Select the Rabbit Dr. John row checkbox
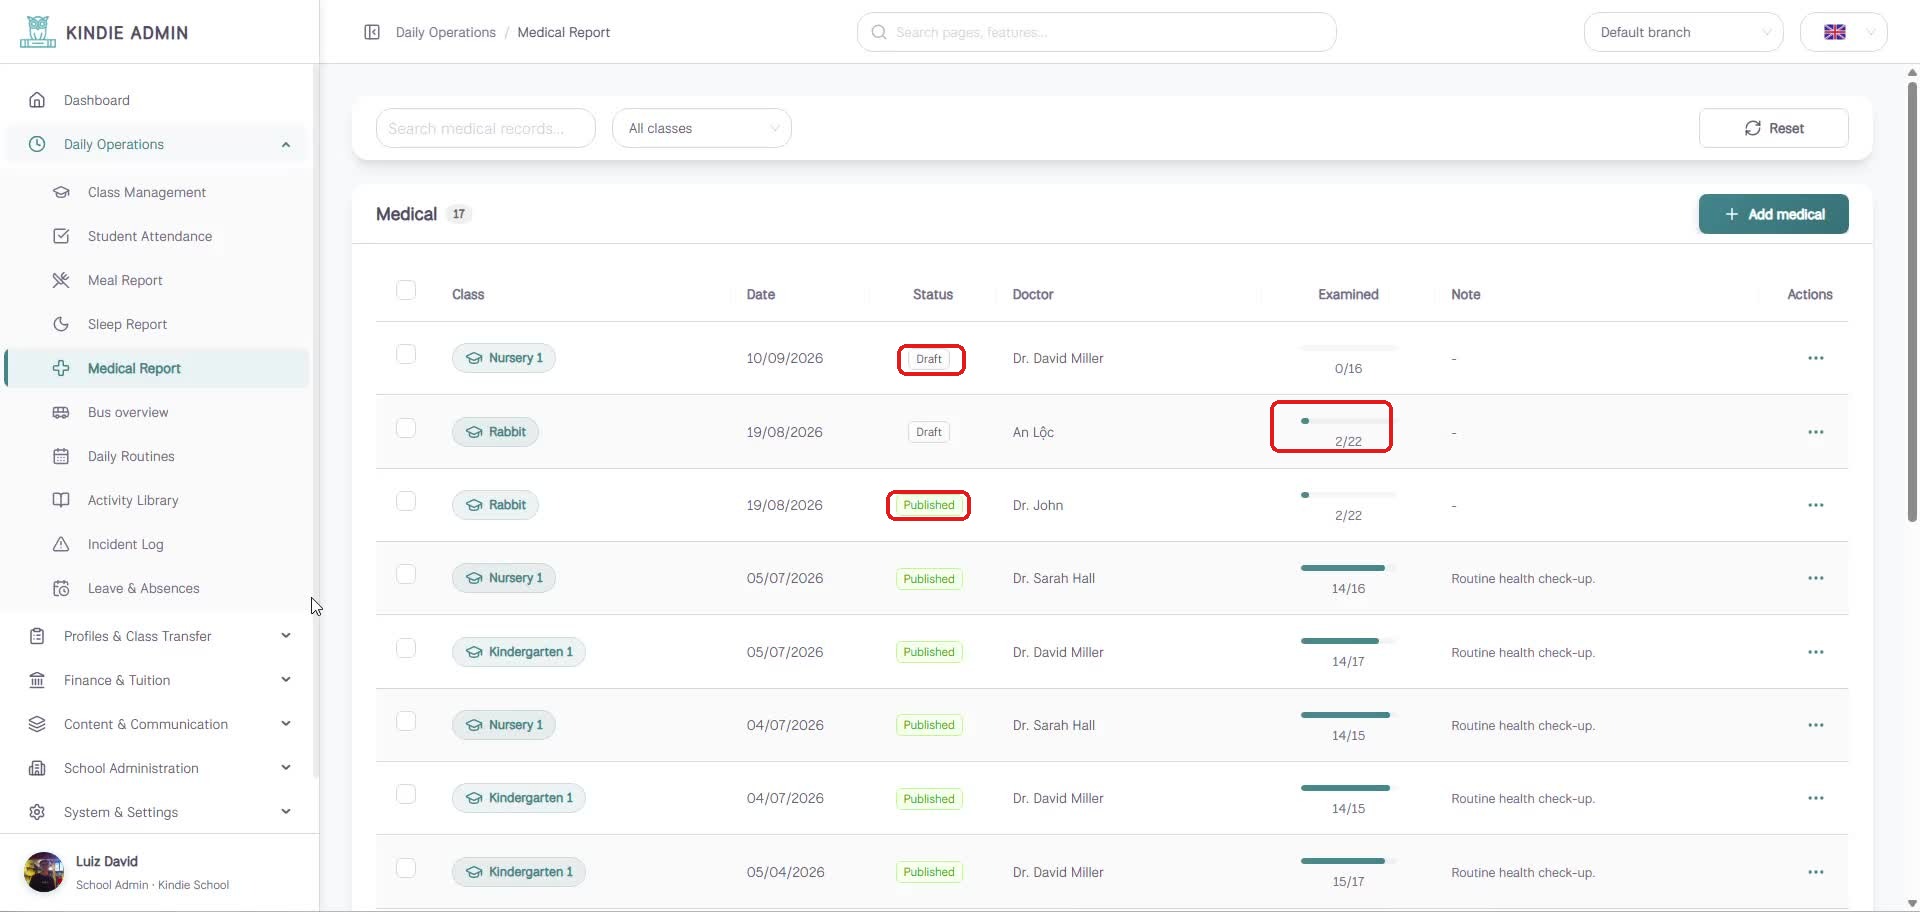 (406, 501)
